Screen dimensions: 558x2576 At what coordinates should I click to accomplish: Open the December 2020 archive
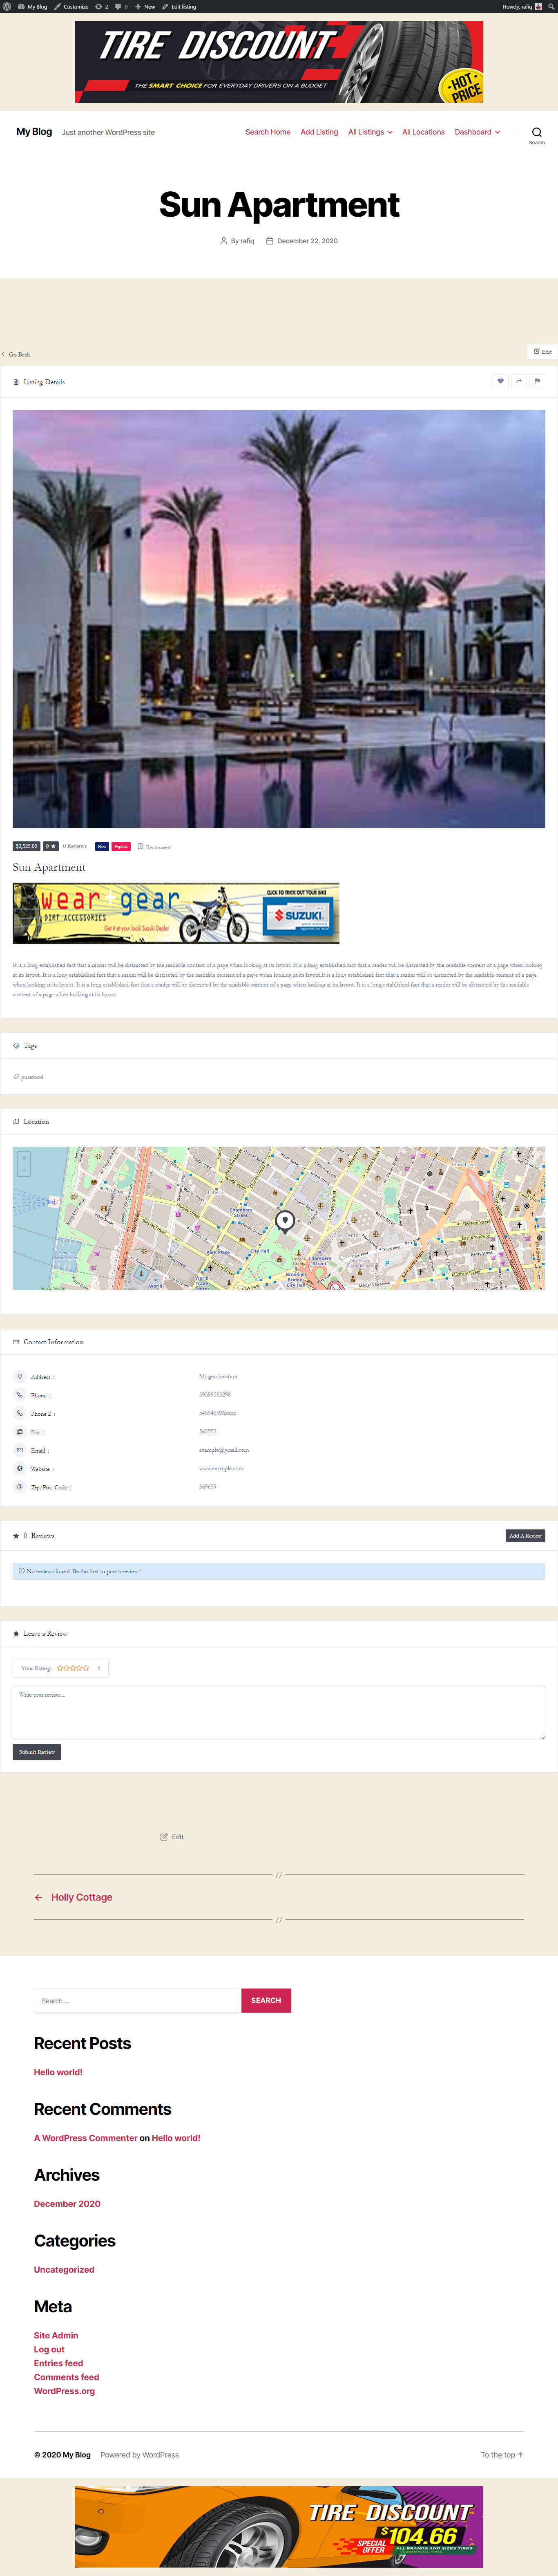[67, 2204]
